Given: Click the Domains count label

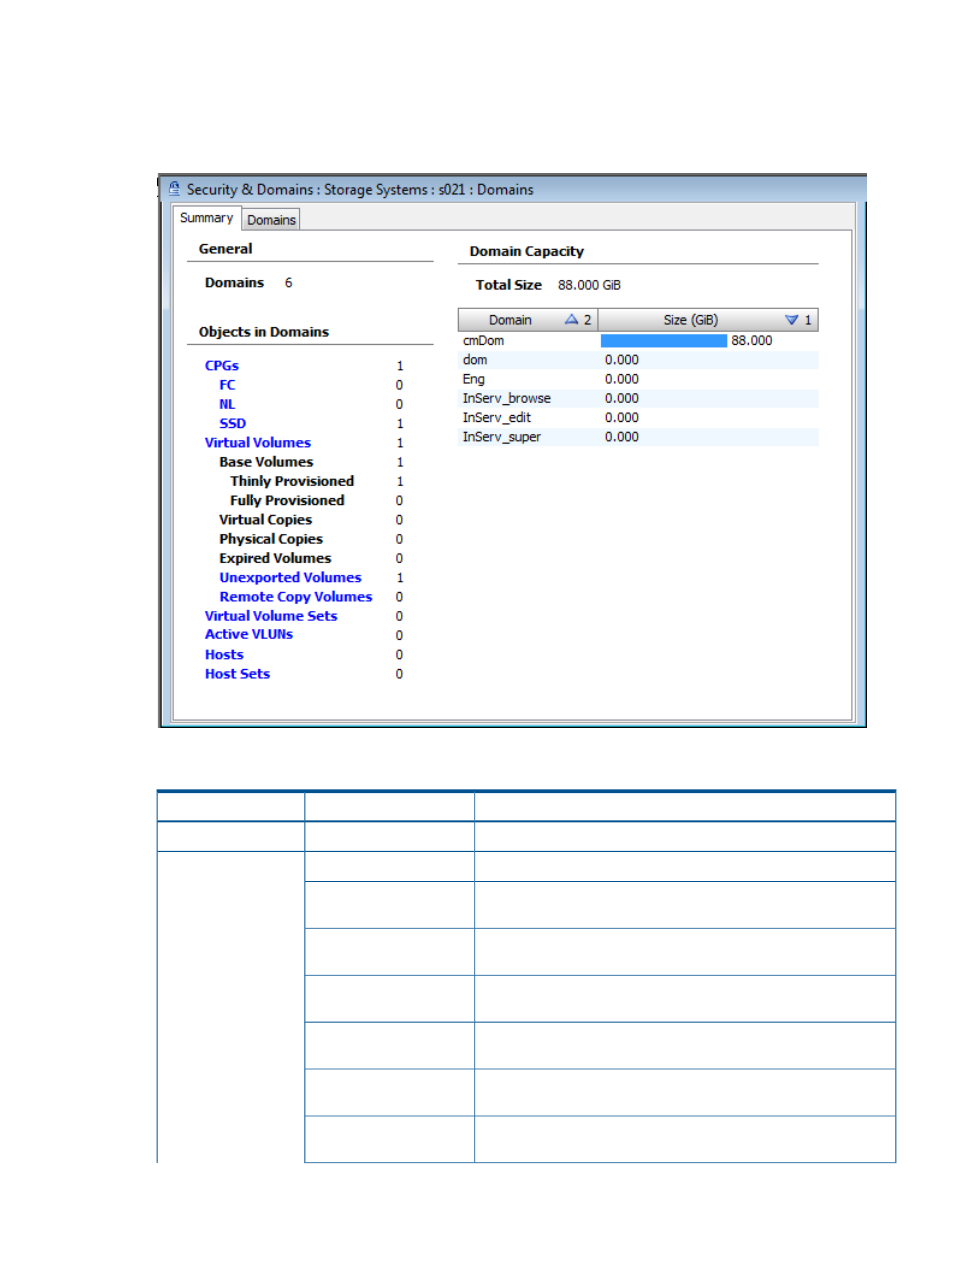Looking at the screenshot, I should pyautogui.click(x=235, y=283).
